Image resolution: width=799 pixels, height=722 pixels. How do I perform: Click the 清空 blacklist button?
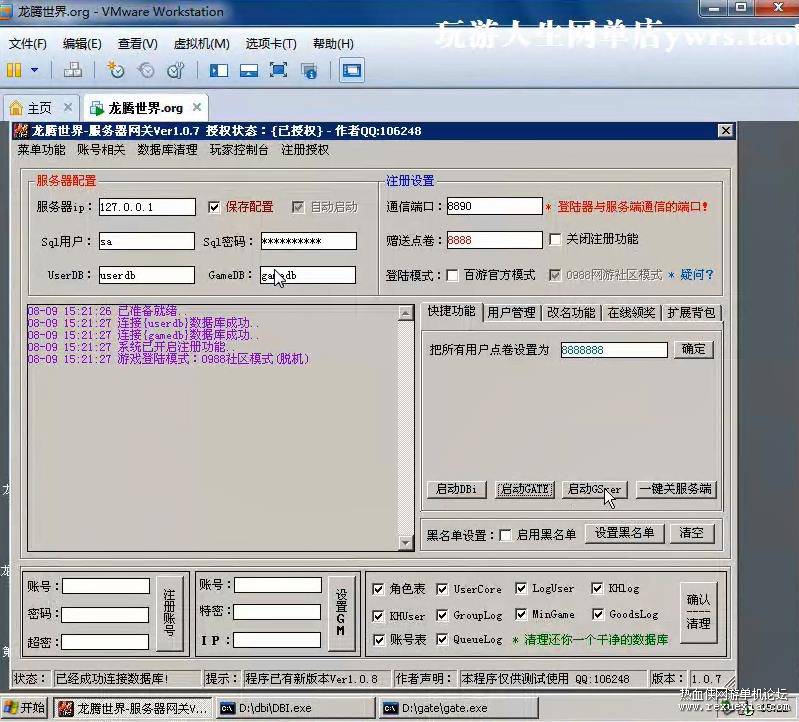[691, 533]
